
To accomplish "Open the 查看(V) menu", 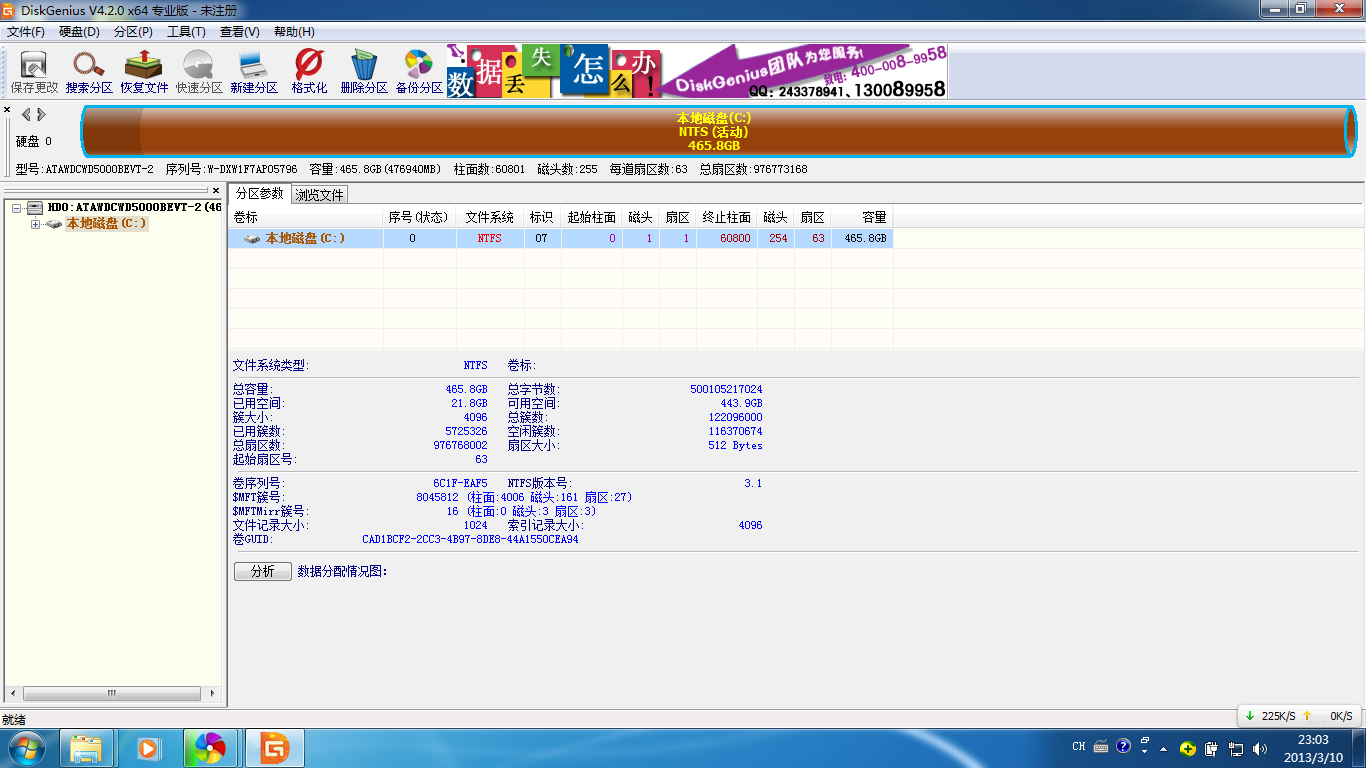I will (239, 32).
